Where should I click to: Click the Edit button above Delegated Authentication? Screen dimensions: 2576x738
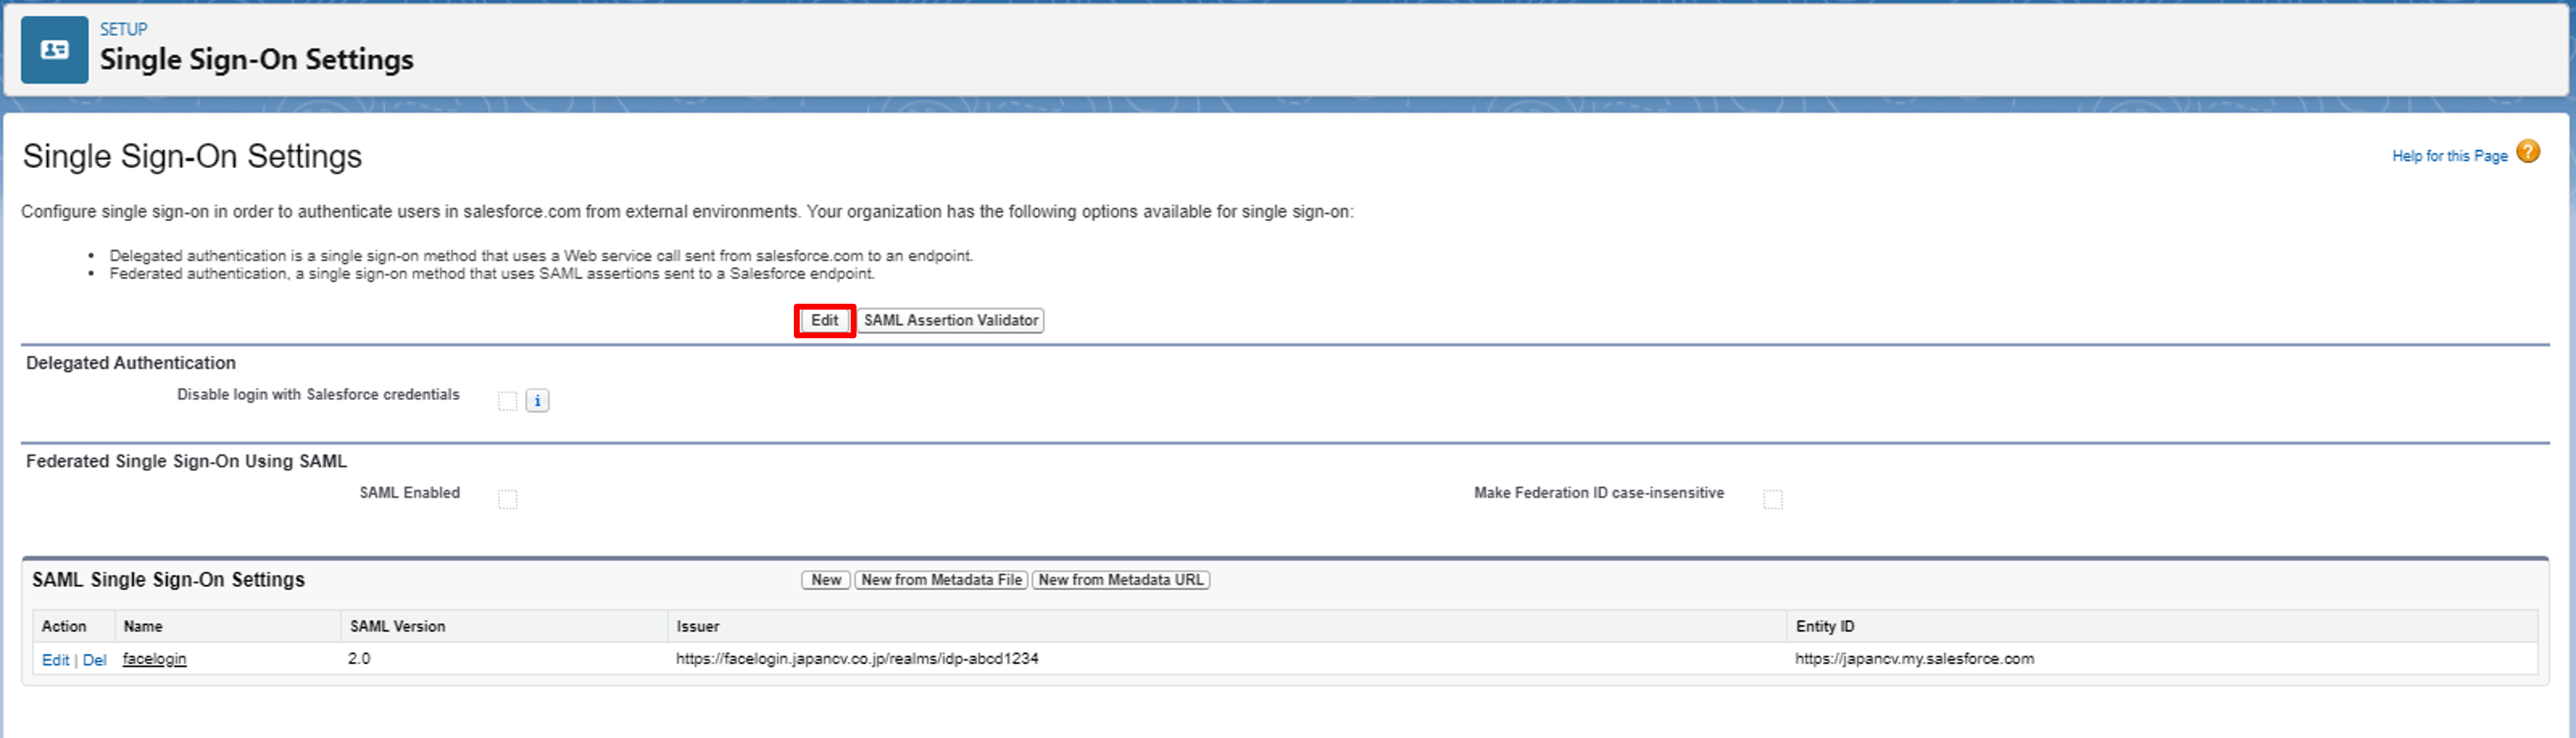point(824,320)
